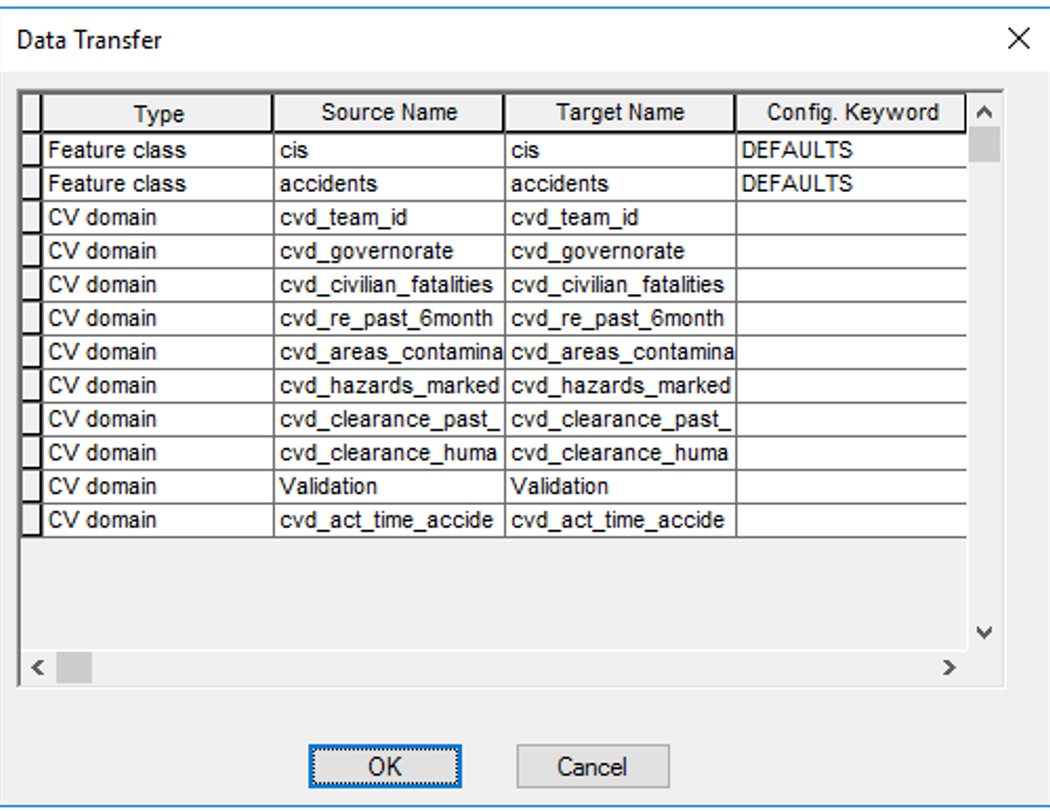Click the Config. Keyword column header
The height and width of the screenshot is (811, 1050).
(x=851, y=113)
